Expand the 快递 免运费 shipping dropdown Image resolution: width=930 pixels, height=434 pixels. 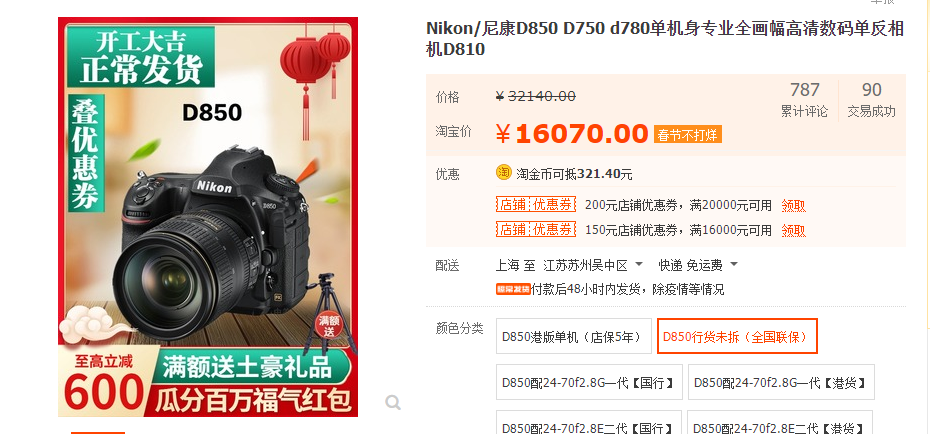coord(698,264)
